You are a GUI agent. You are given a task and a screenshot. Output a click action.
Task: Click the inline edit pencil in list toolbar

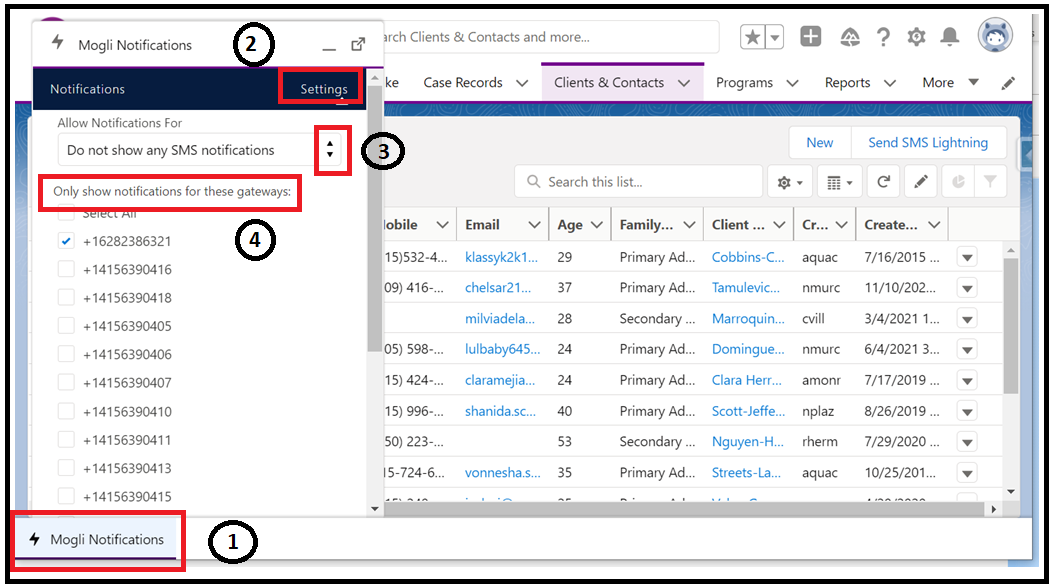pos(920,182)
